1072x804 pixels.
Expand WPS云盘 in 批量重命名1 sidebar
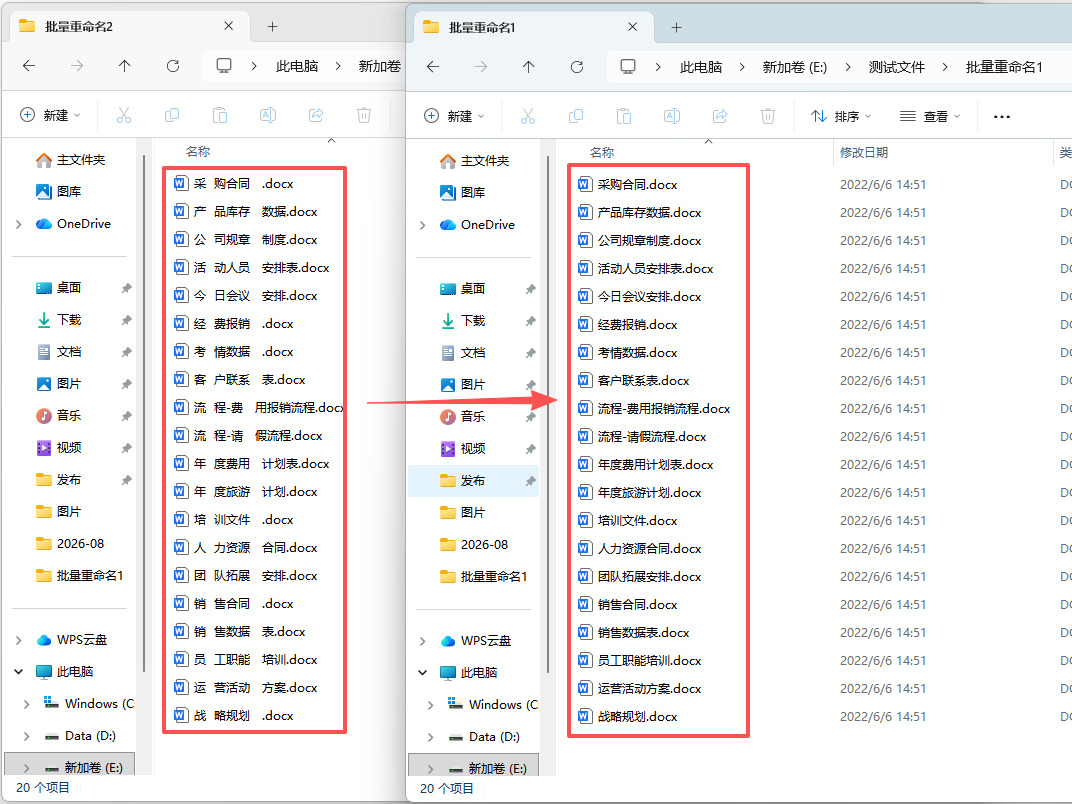423,641
